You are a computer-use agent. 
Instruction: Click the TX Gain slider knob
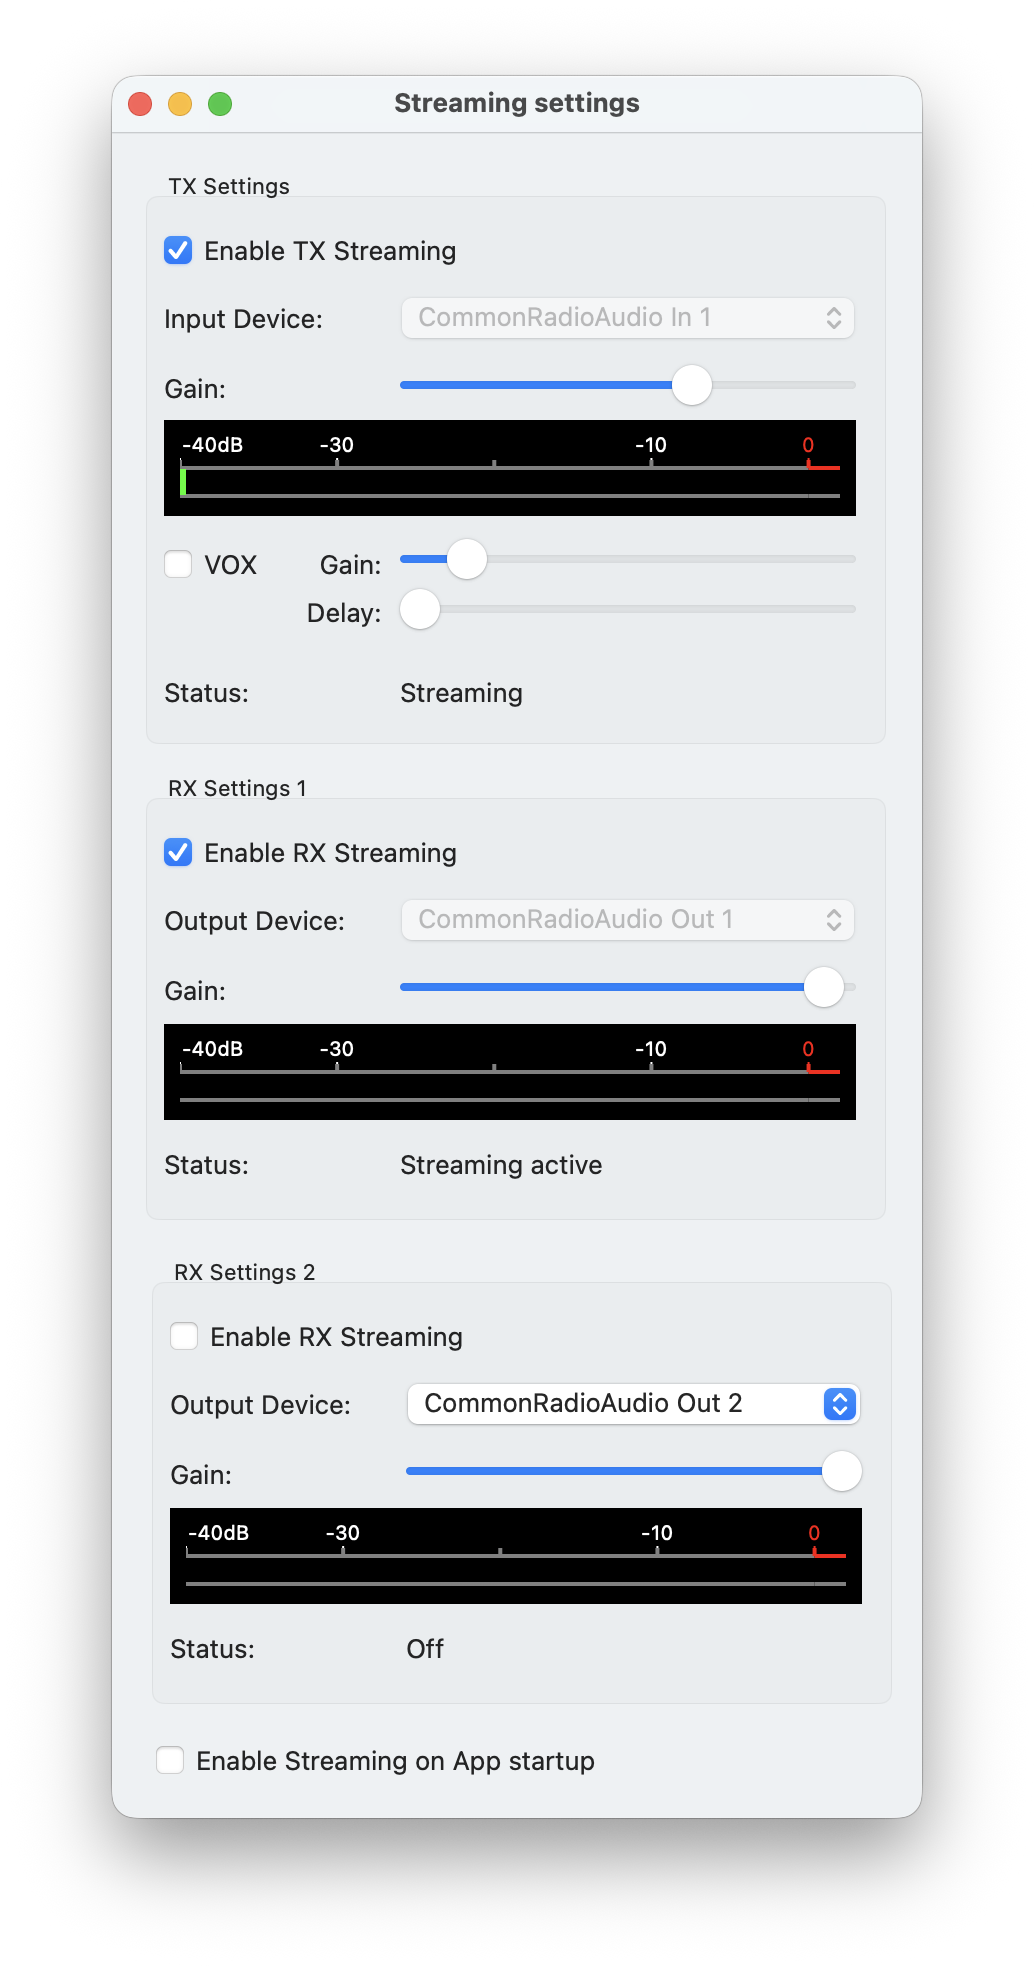tap(691, 385)
